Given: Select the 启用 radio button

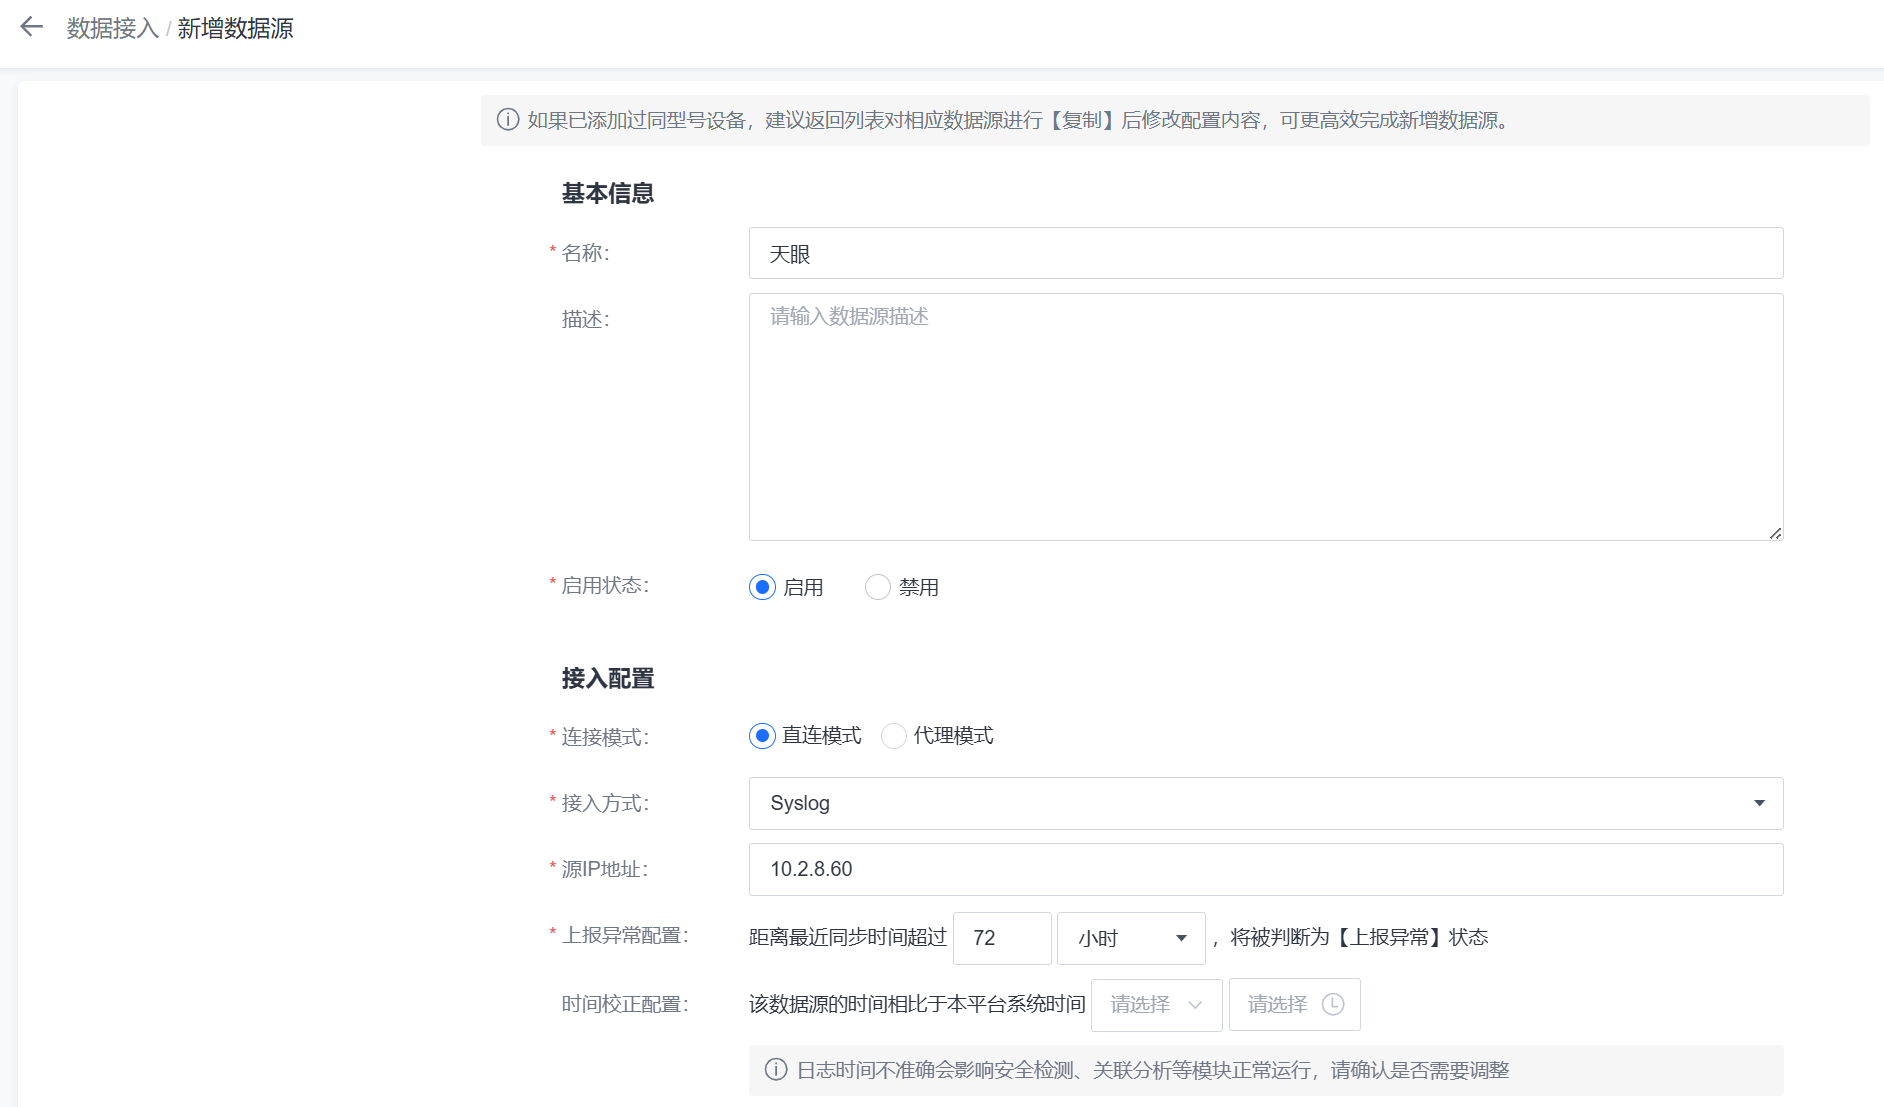Looking at the screenshot, I should [762, 587].
